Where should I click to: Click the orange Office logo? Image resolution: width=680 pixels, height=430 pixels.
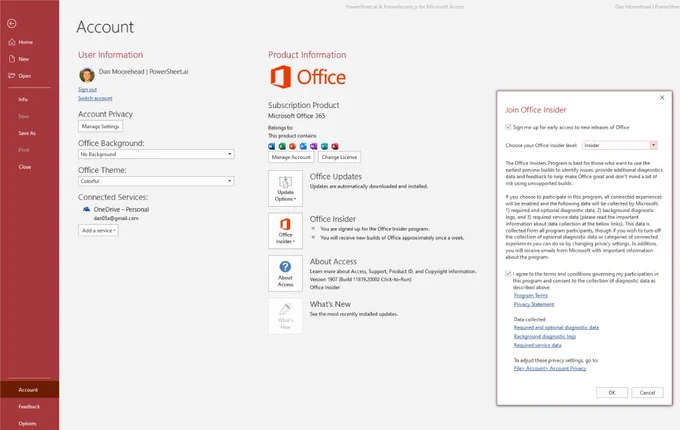coord(308,77)
